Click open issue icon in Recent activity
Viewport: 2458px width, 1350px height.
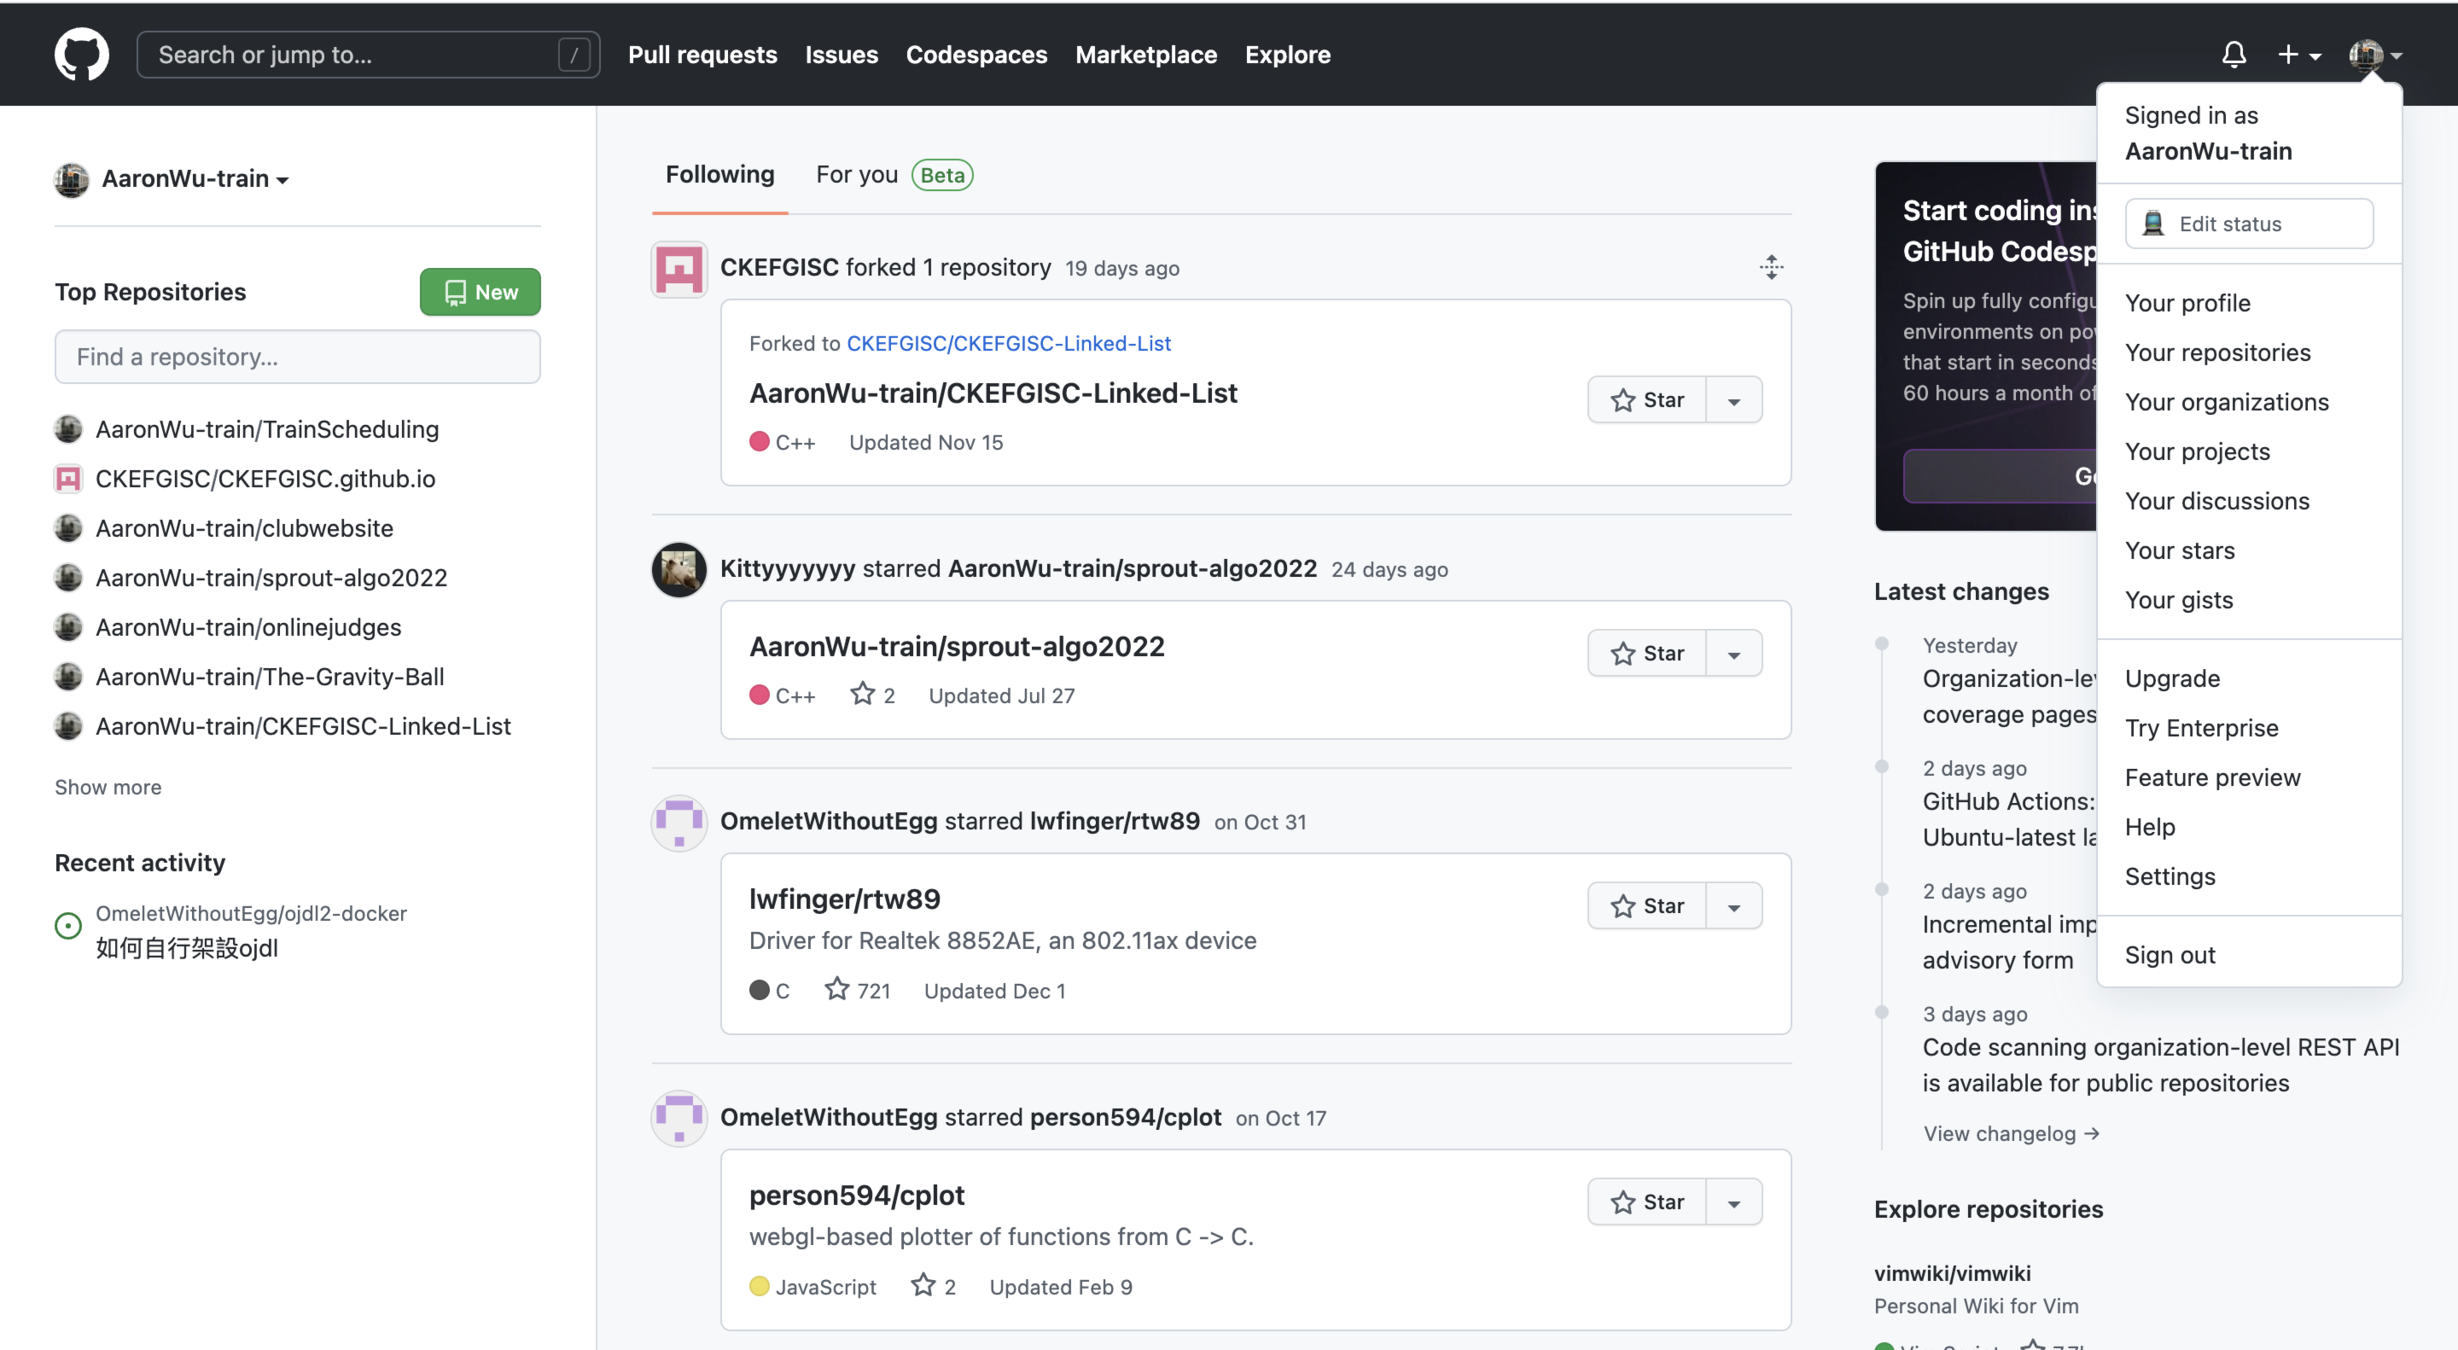(x=68, y=926)
